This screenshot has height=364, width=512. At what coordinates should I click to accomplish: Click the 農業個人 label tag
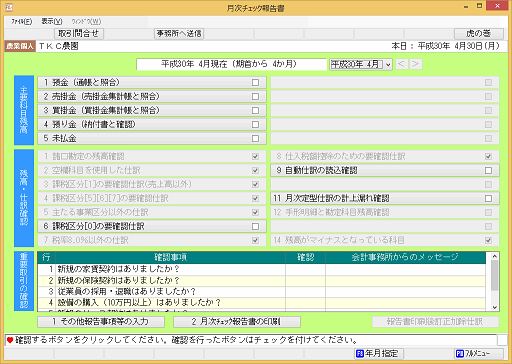pos(20,46)
